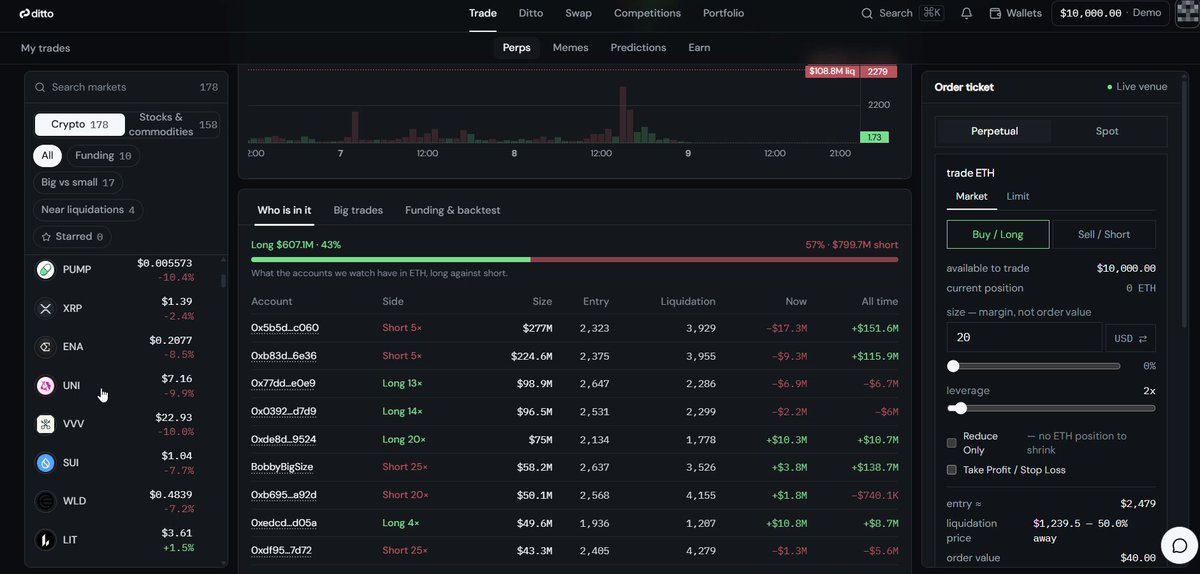The width and height of the screenshot is (1200, 574).
Task: Click the market list scrollbar
Action: pyautogui.click(x=223, y=282)
